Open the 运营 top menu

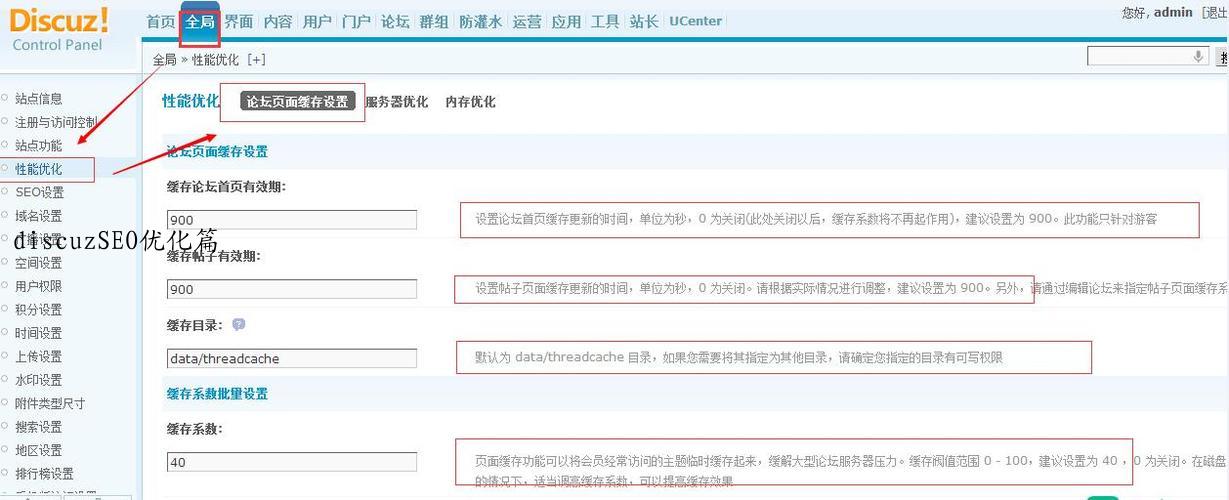pos(527,21)
